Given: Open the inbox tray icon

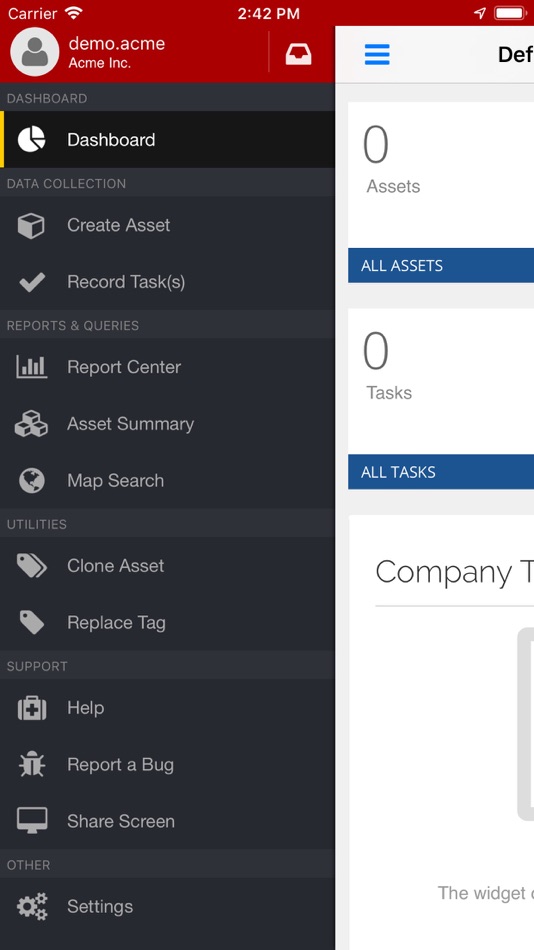Looking at the screenshot, I should [x=299, y=55].
